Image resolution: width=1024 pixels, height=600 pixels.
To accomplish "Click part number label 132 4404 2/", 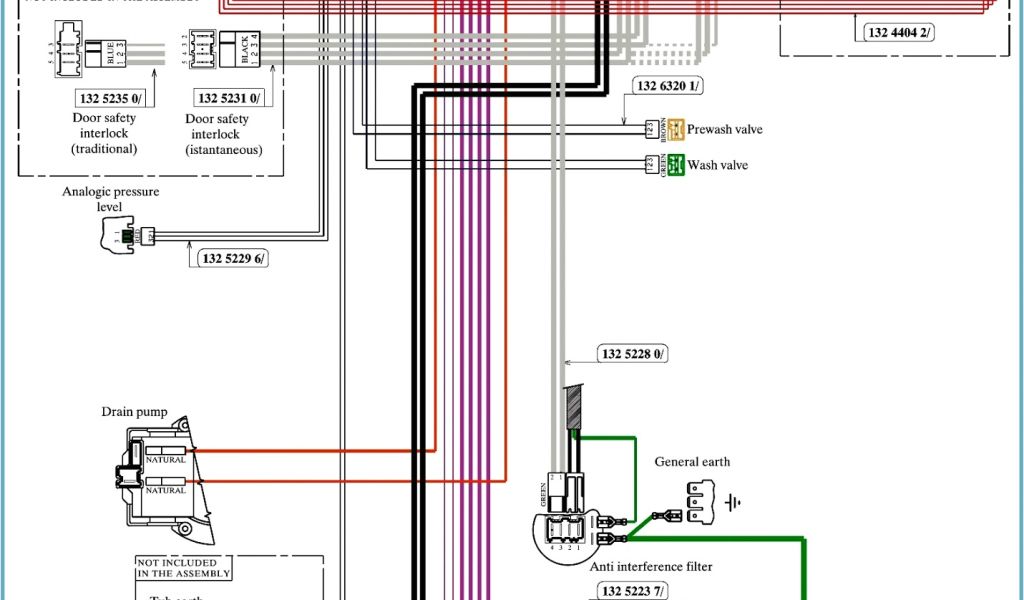I will [x=900, y=32].
